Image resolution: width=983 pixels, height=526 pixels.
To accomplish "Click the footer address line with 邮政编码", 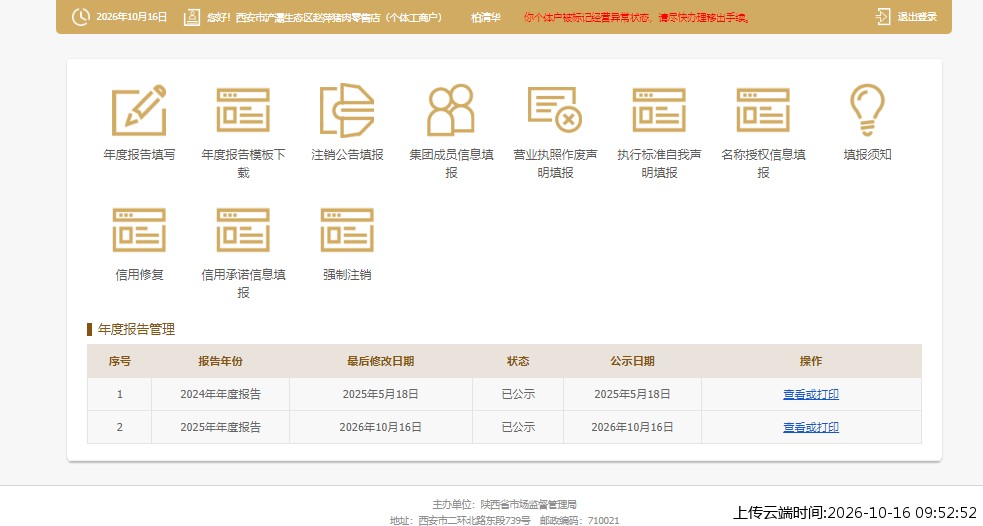I will [504, 520].
